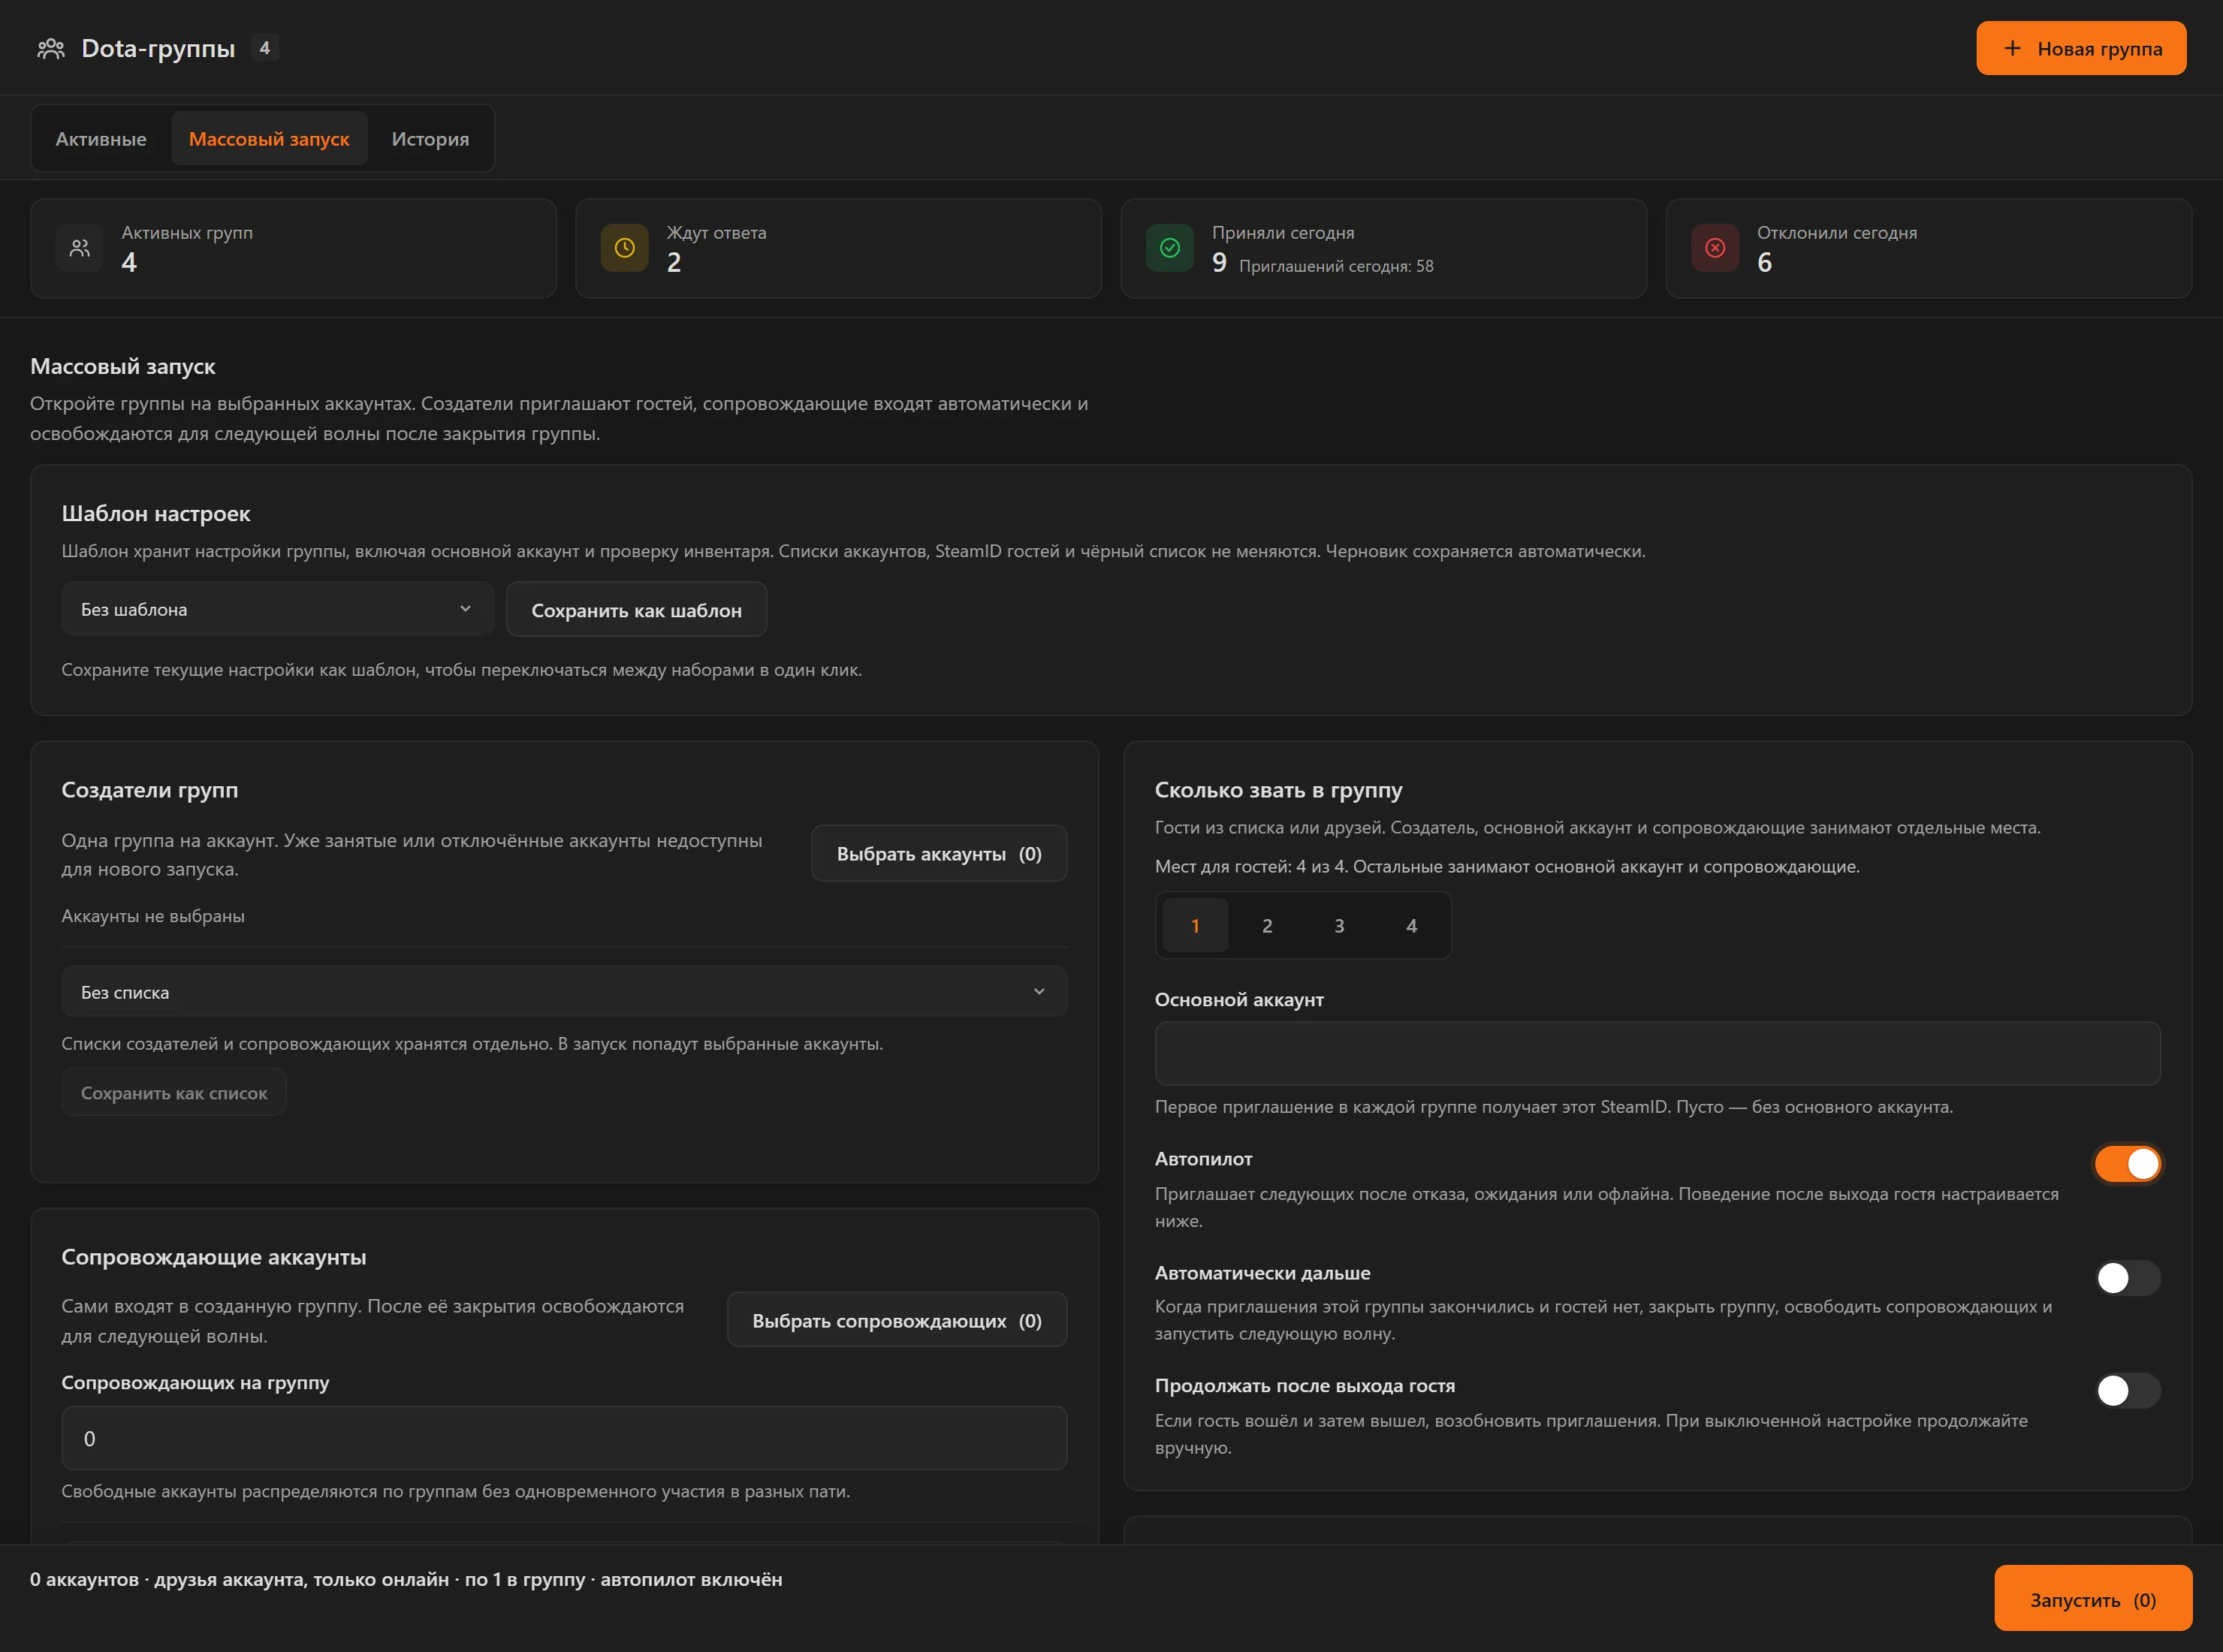Click Сохранить как список button
Image resolution: width=2223 pixels, height=1652 pixels.
tap(174, 1093)
